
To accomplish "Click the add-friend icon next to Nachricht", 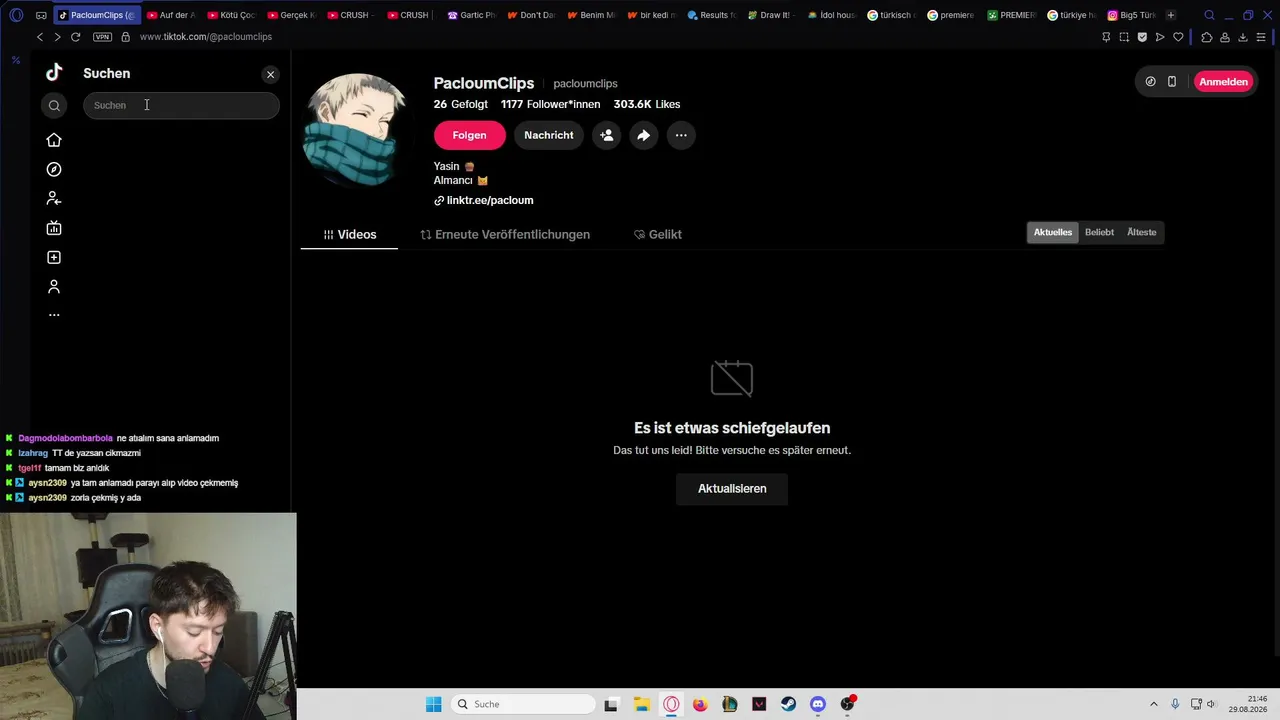I will [x=606, y=135].
